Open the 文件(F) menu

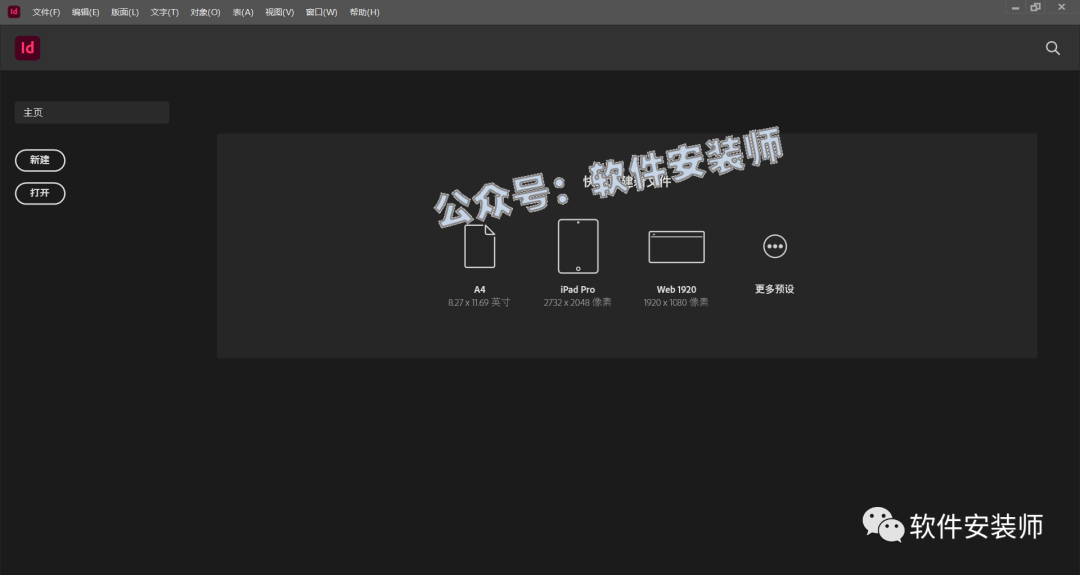coord(46,12)
